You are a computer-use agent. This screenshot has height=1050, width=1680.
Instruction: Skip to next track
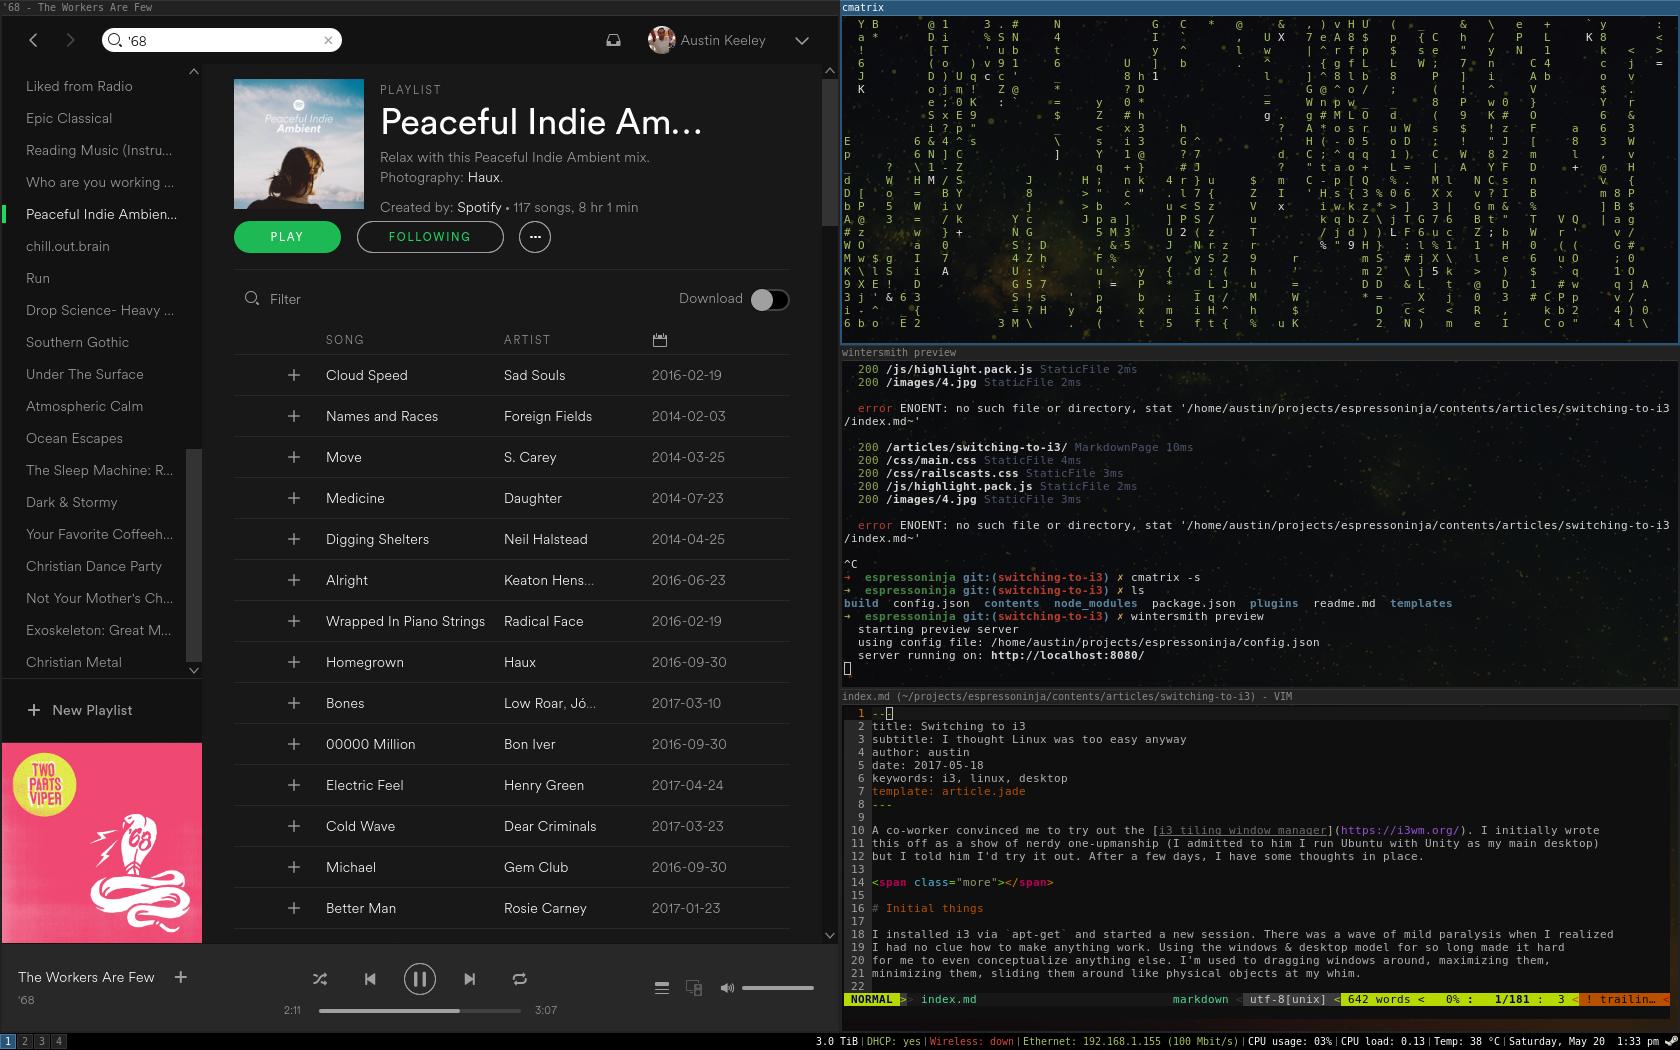tap(470, 979)
